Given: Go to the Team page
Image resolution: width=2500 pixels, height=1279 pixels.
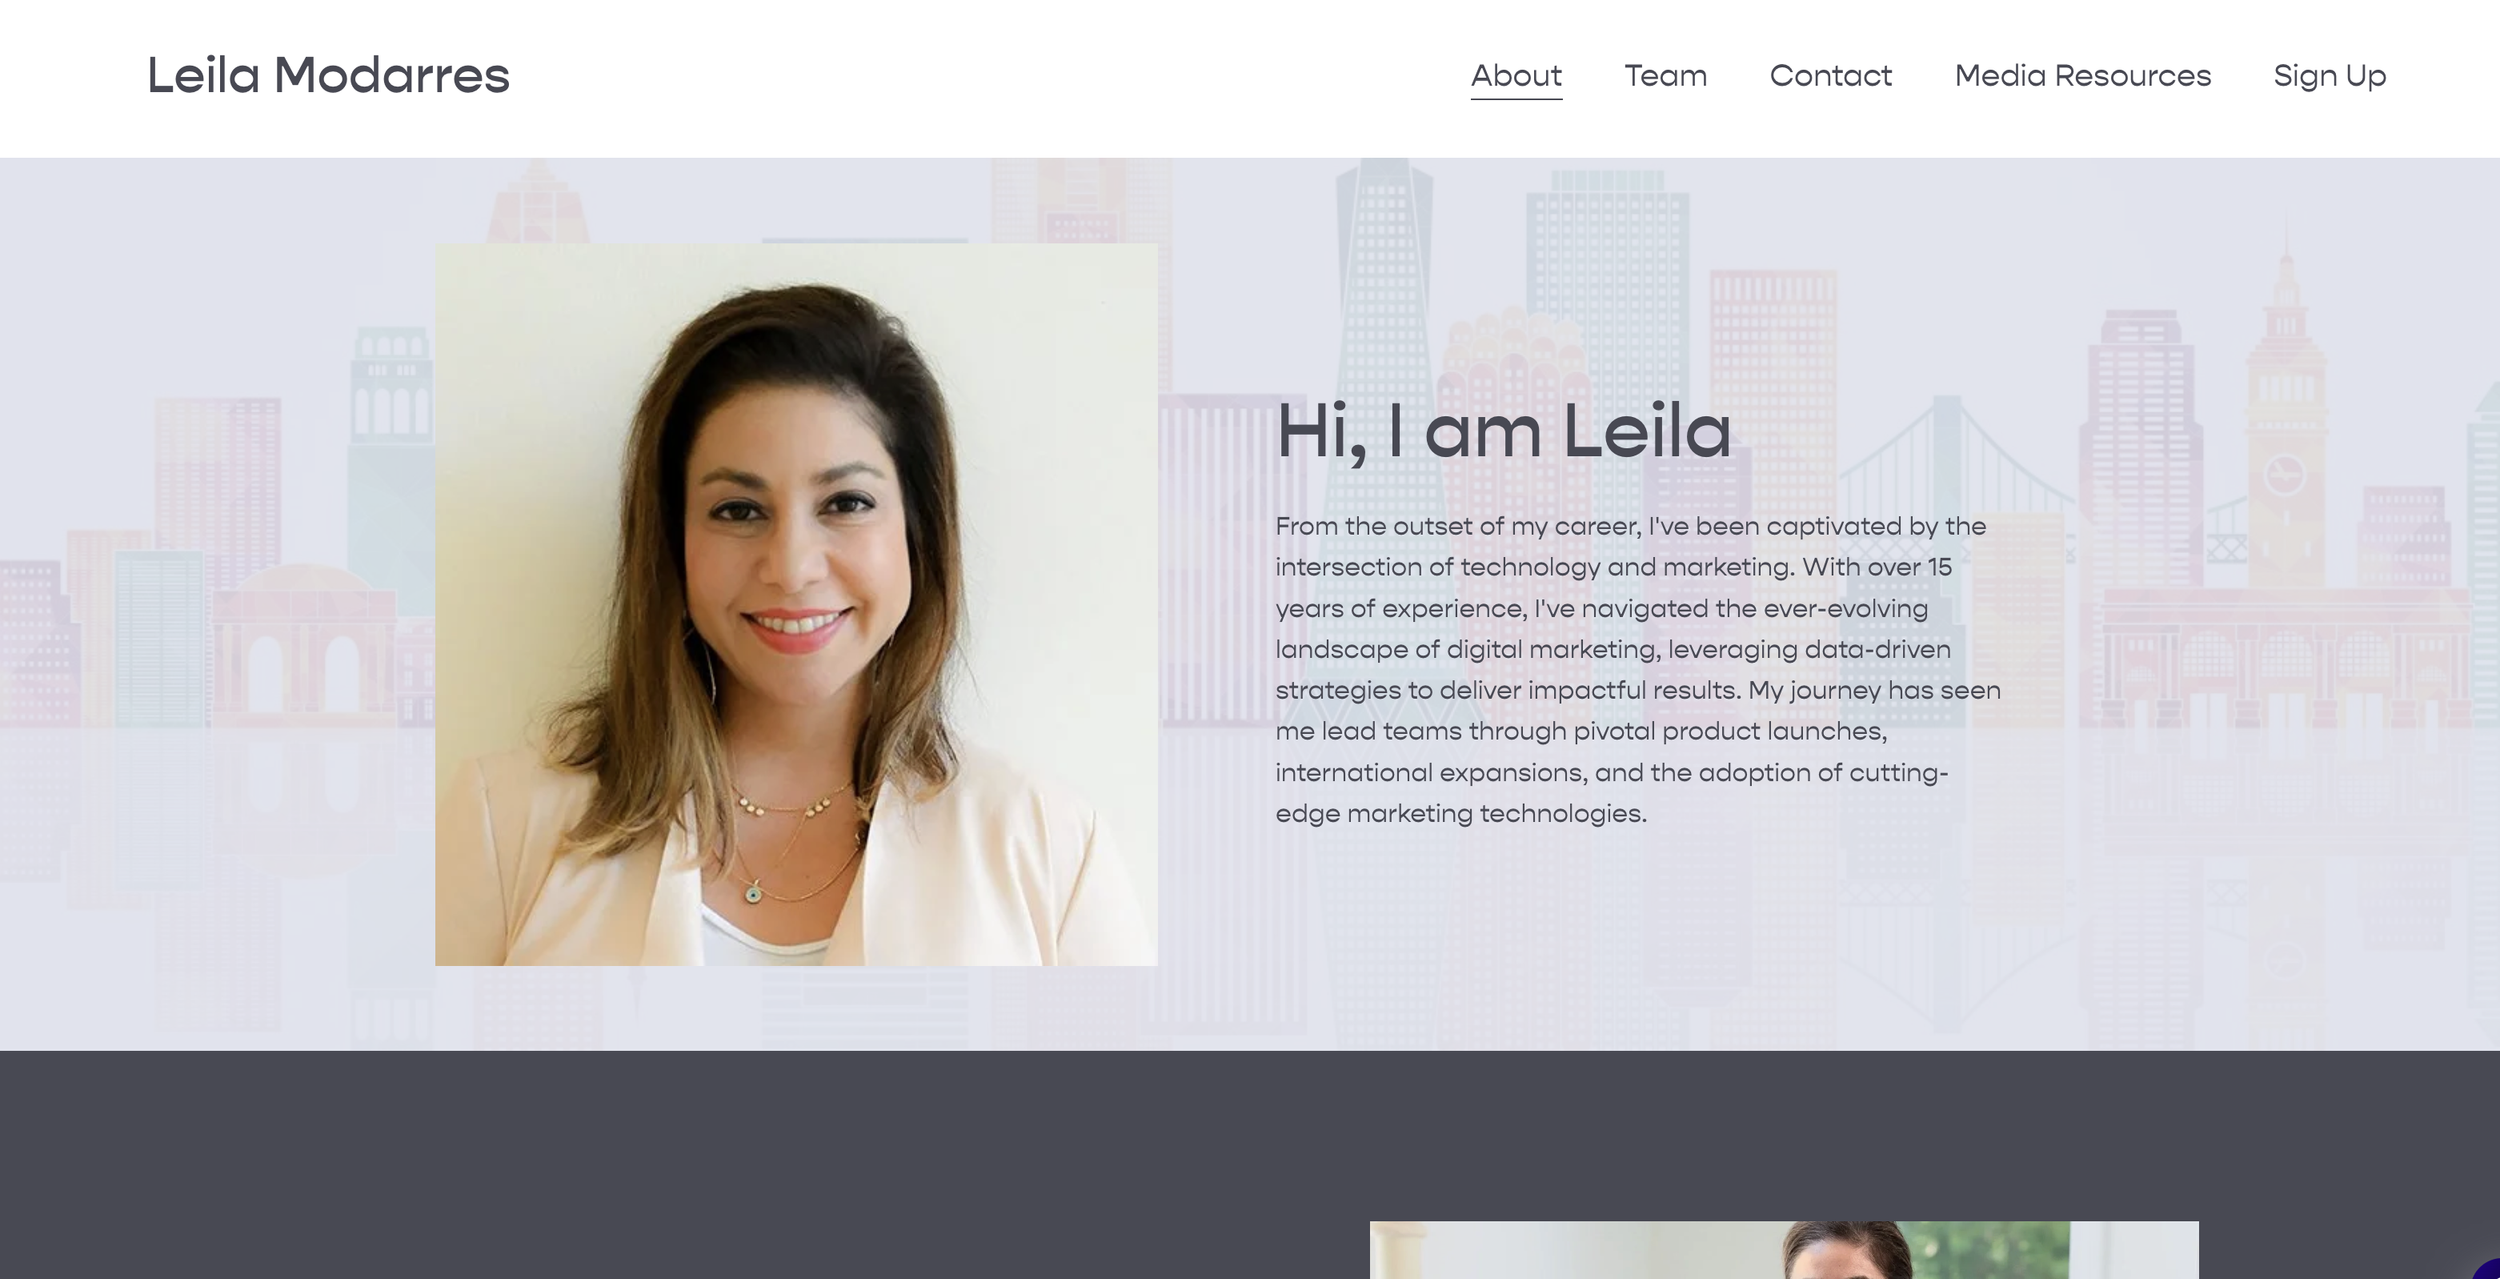Looking at the screenshot, I should click(x=1665, y=76).
